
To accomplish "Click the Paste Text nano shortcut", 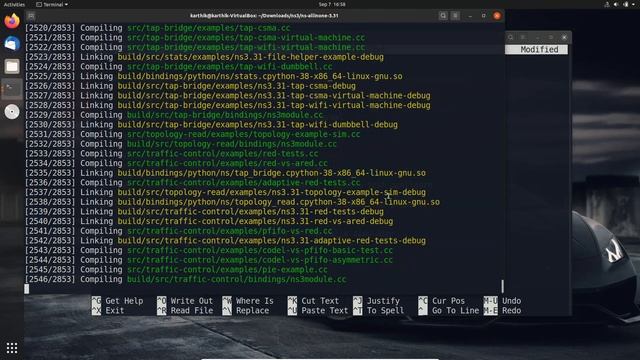I will click(x=318, y=311).
